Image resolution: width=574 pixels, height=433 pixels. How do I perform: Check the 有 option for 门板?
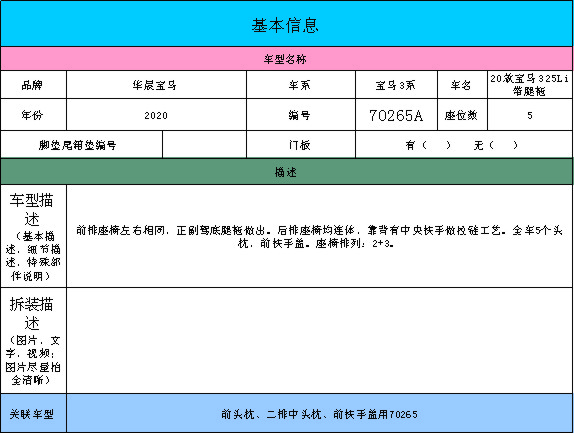(428, 145)
